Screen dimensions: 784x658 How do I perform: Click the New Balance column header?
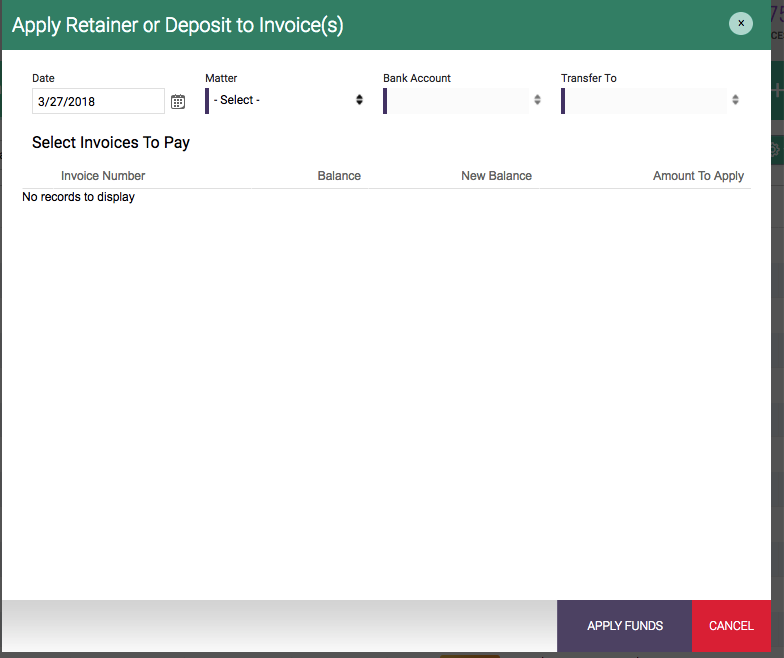496,176
